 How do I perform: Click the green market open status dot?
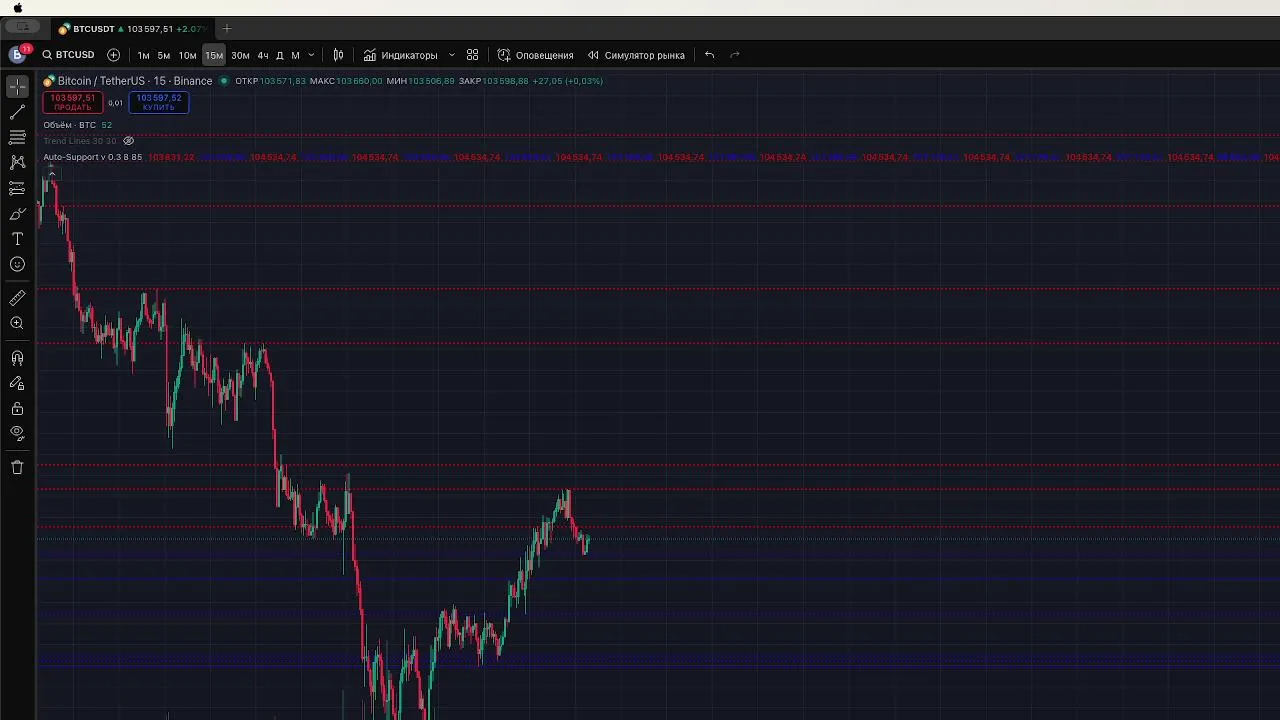(x=224, y=81)
